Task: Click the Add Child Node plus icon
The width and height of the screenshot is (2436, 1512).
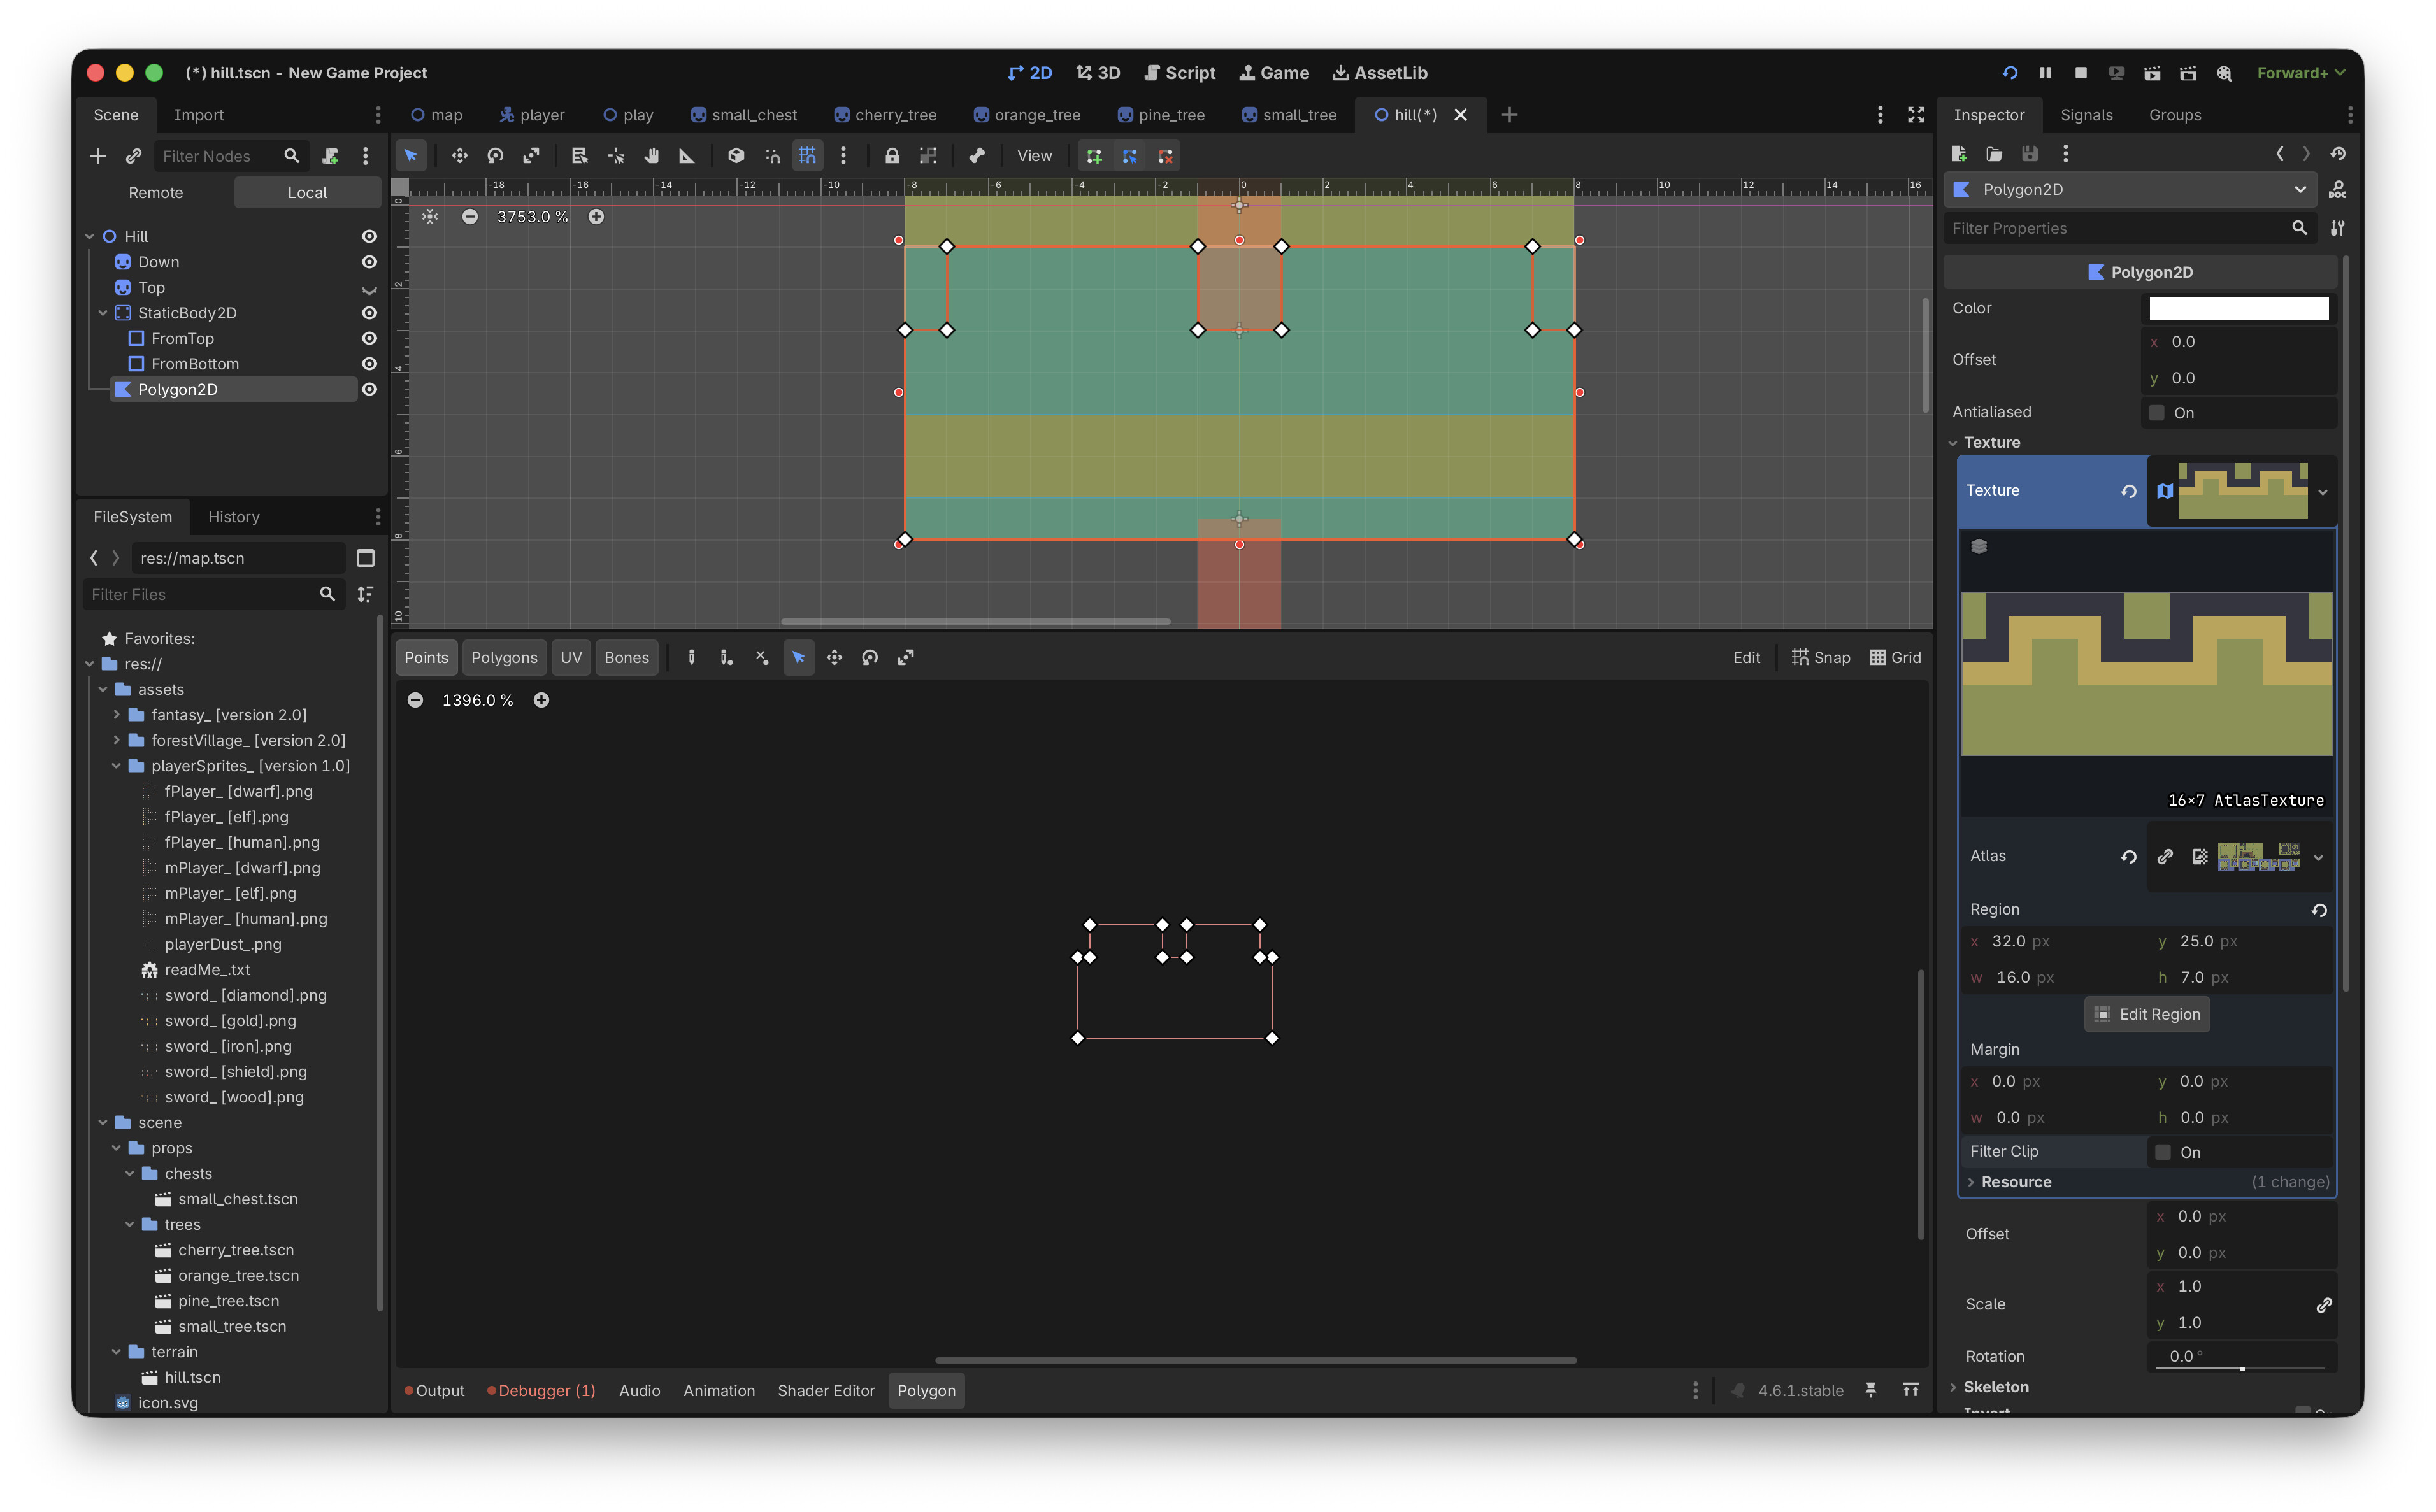Action: click(x=98, y=156)
